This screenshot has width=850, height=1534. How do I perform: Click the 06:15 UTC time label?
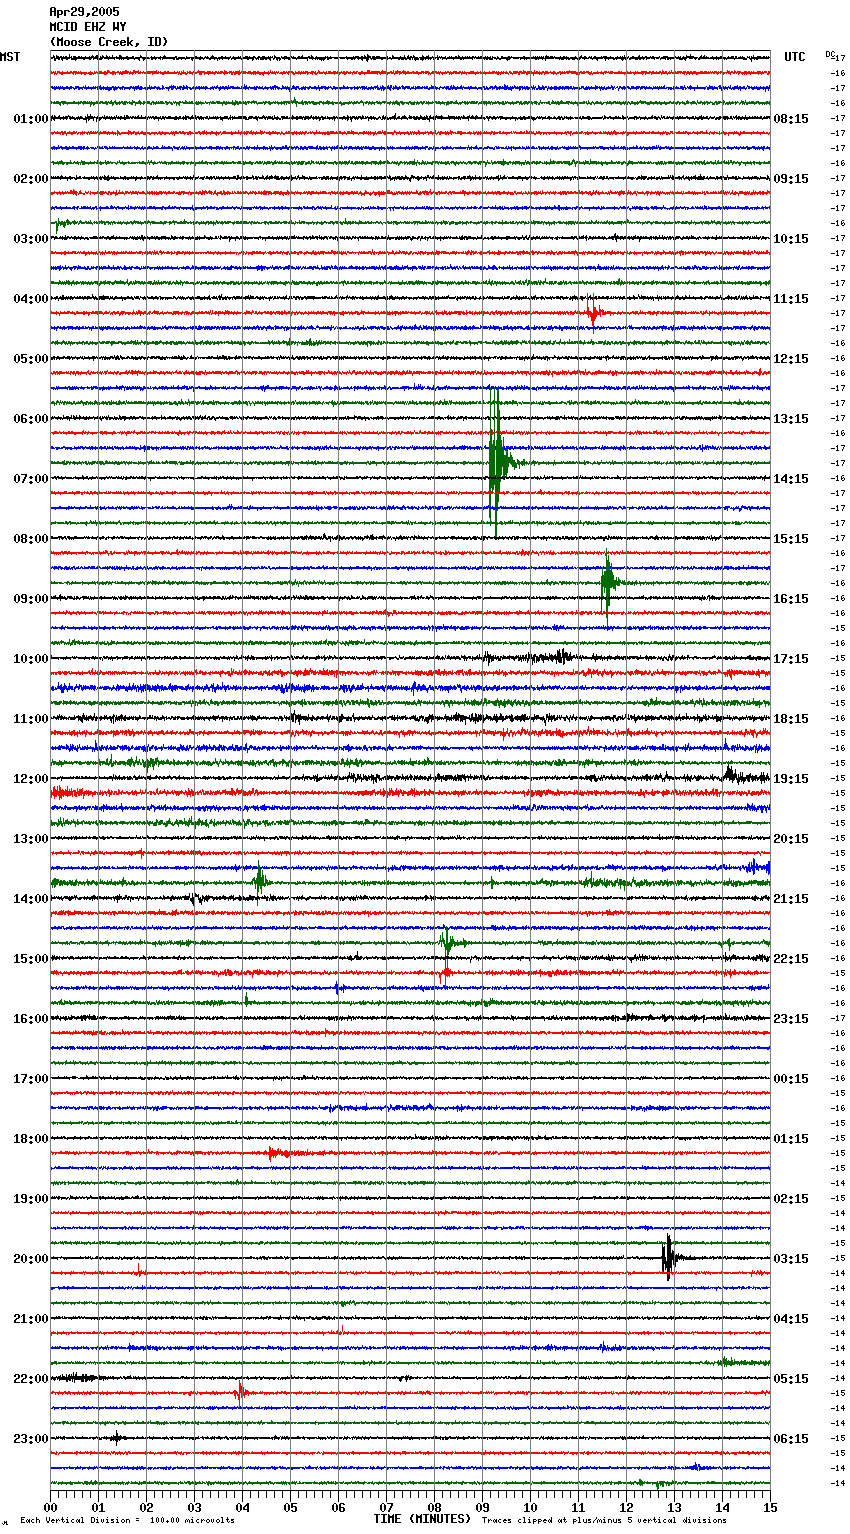[x=791, y=1439]
